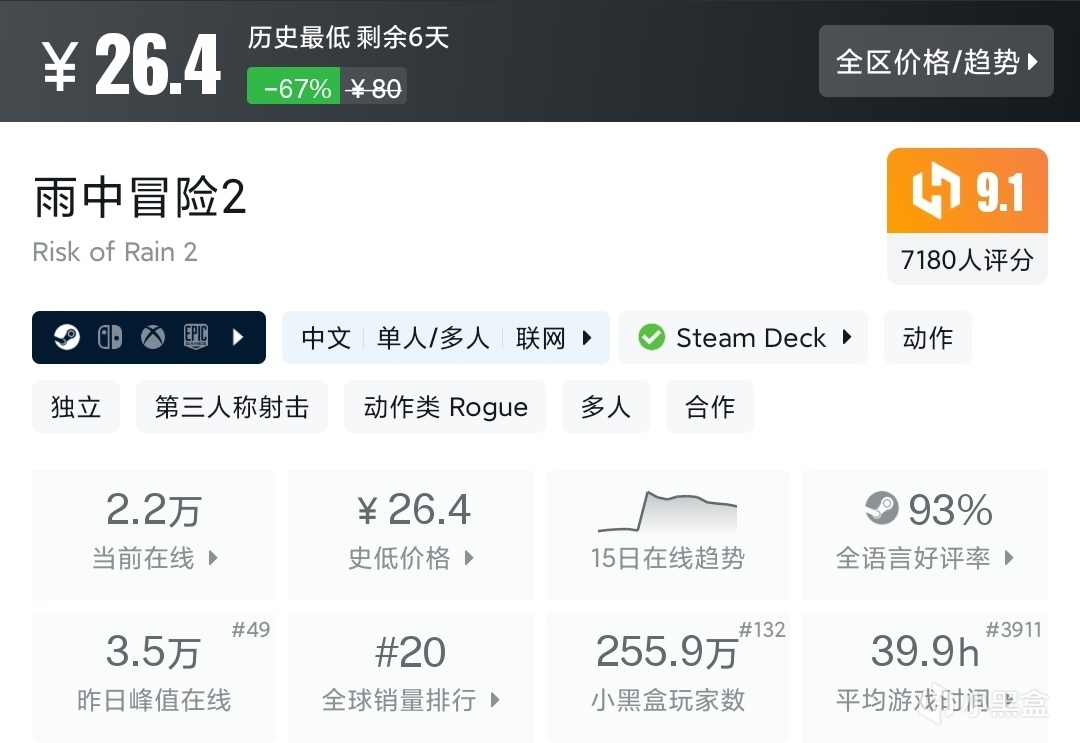
Task: Open 全区价格/趋势 price trends
Action: (936, 62)
